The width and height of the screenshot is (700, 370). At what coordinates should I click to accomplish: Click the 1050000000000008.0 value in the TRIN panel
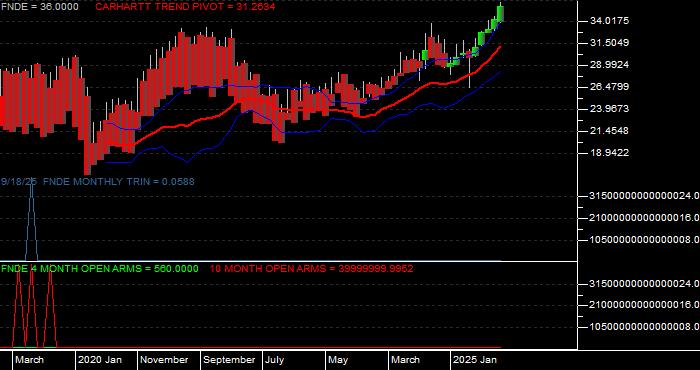point(644,240)
